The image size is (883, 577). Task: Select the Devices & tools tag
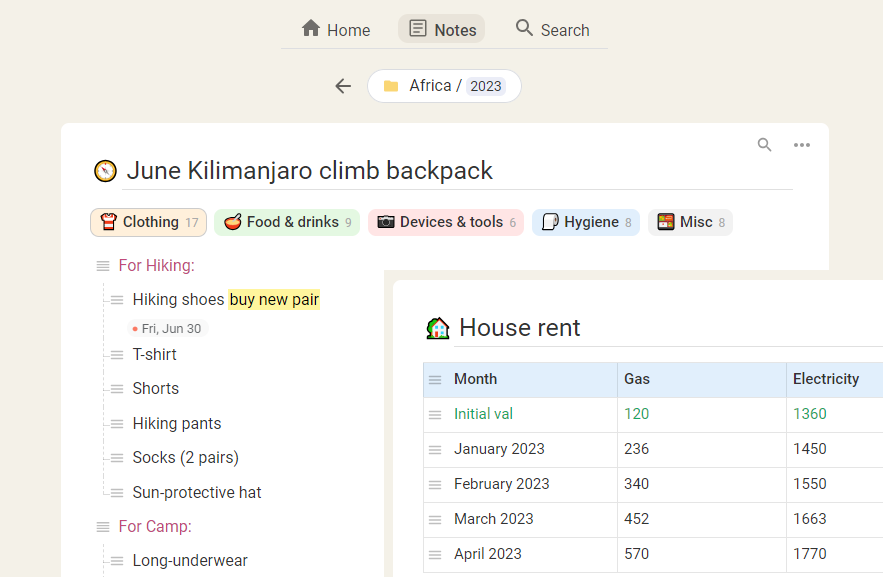[446, 222]
